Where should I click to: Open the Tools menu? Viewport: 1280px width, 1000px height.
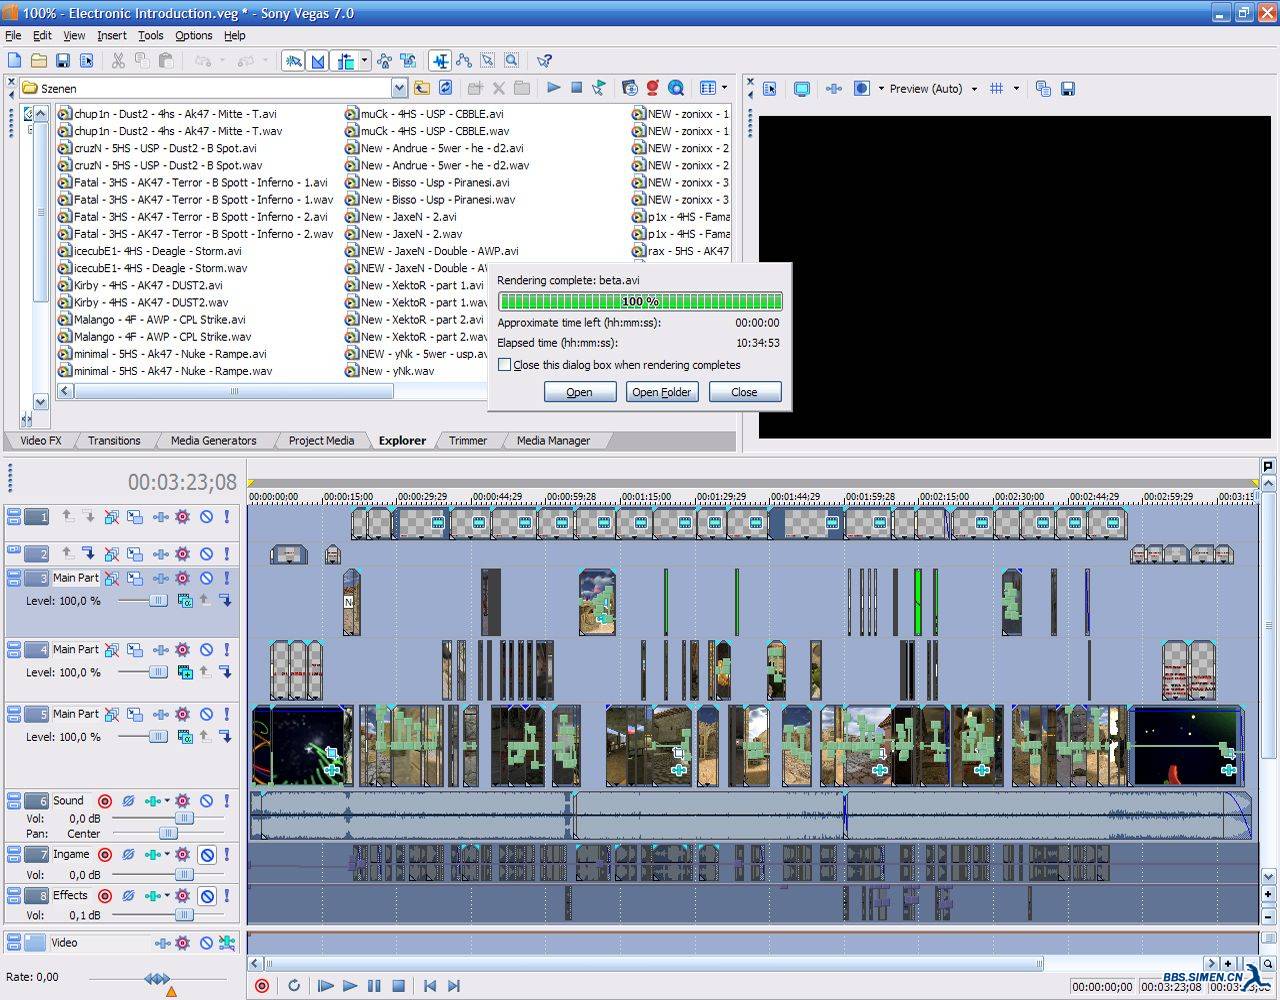pos(150,35)
